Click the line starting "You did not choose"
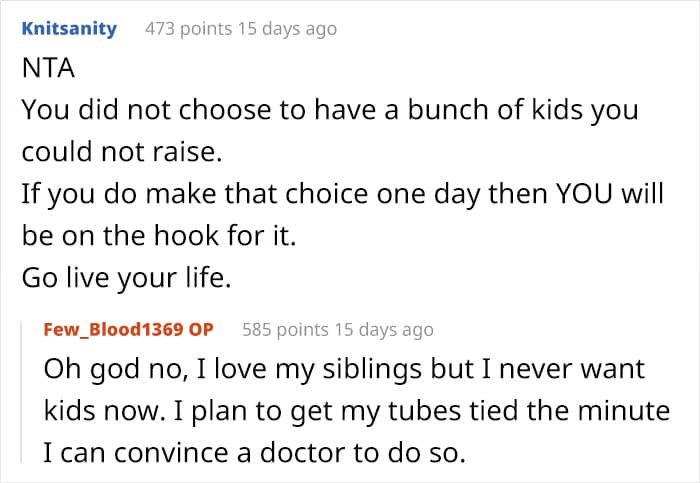 pyautogui.click(x=330, y=110)
